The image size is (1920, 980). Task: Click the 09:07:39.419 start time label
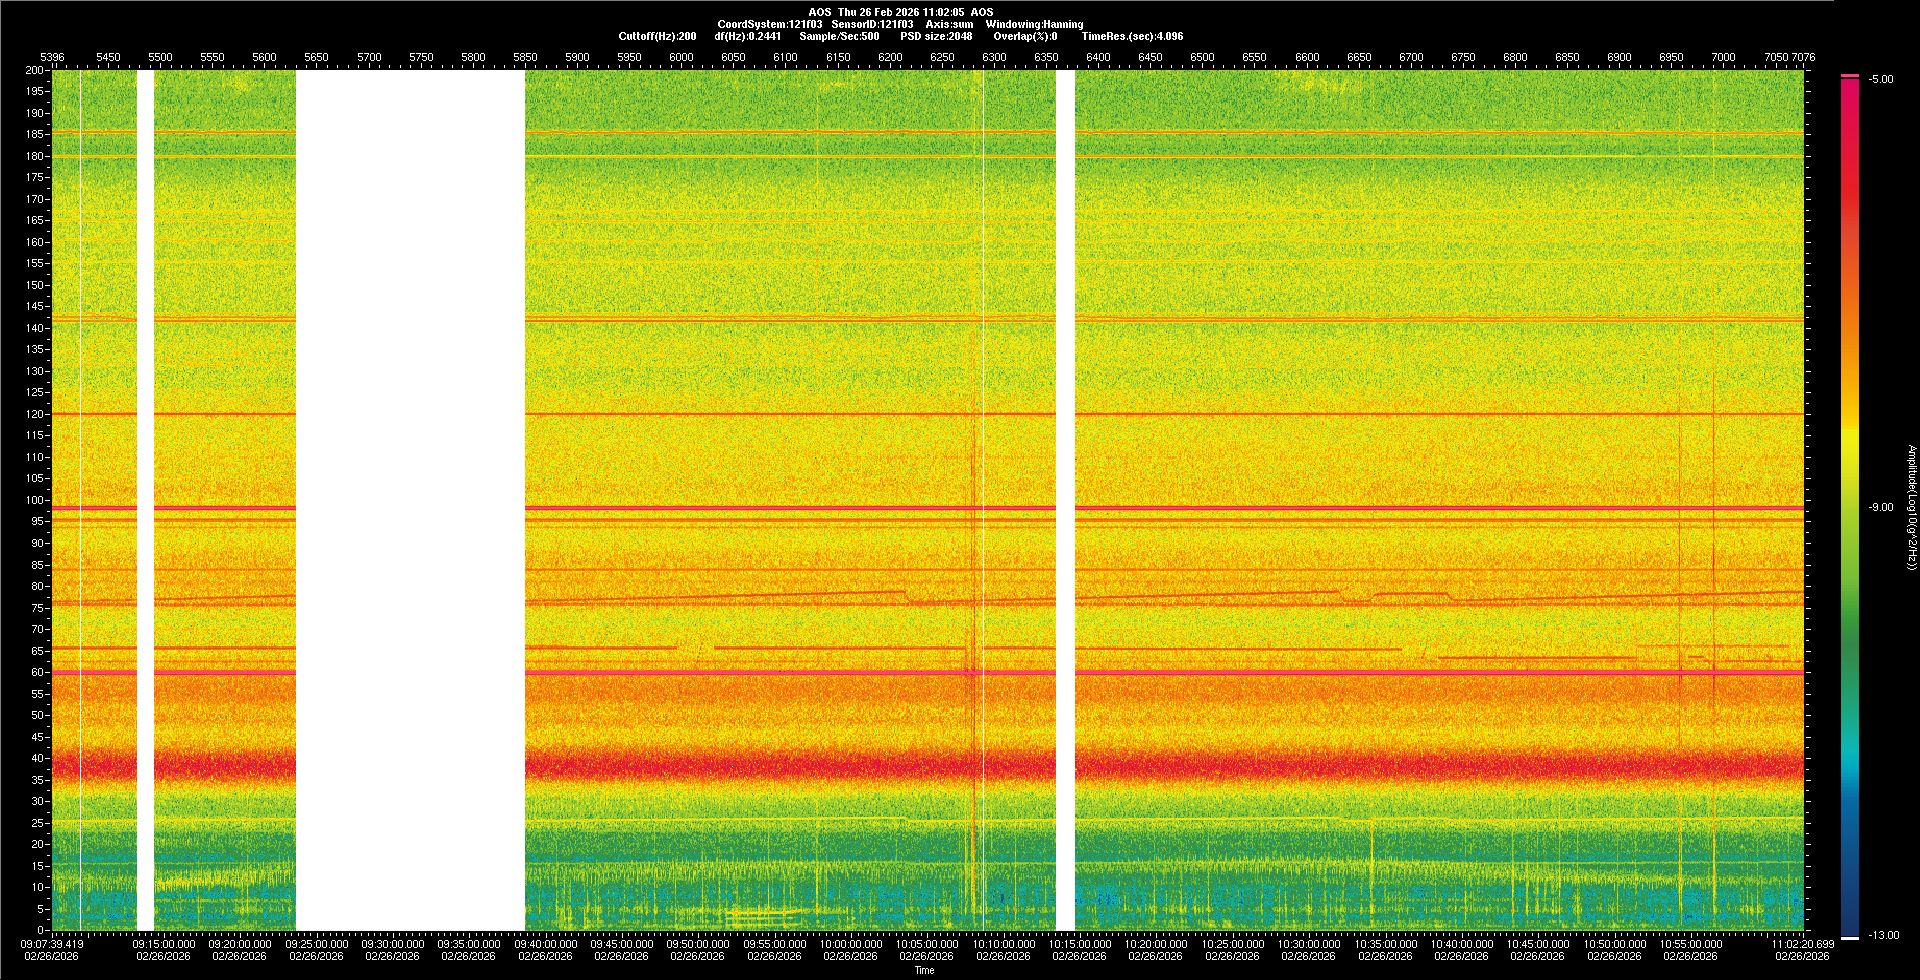coord(52,944)
